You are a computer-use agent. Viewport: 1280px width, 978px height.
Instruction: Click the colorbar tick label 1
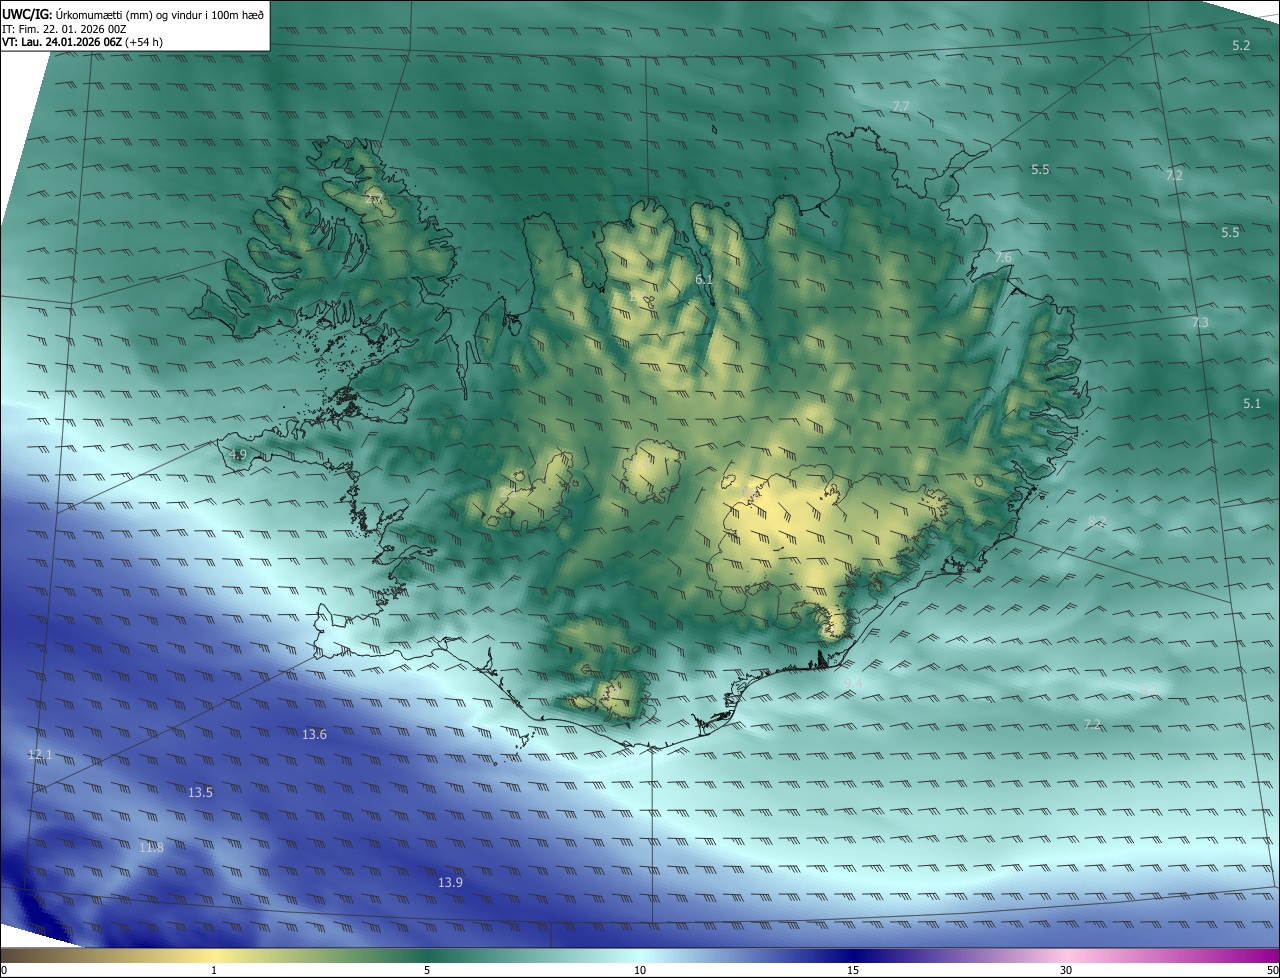pos(214,970)
